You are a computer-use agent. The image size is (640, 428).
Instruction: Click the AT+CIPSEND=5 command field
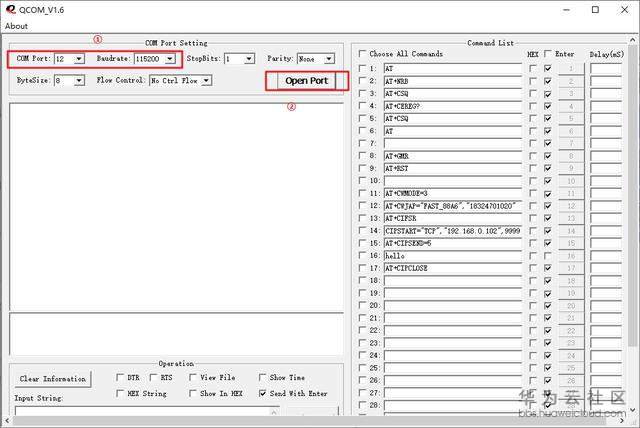tap(453, 243)
